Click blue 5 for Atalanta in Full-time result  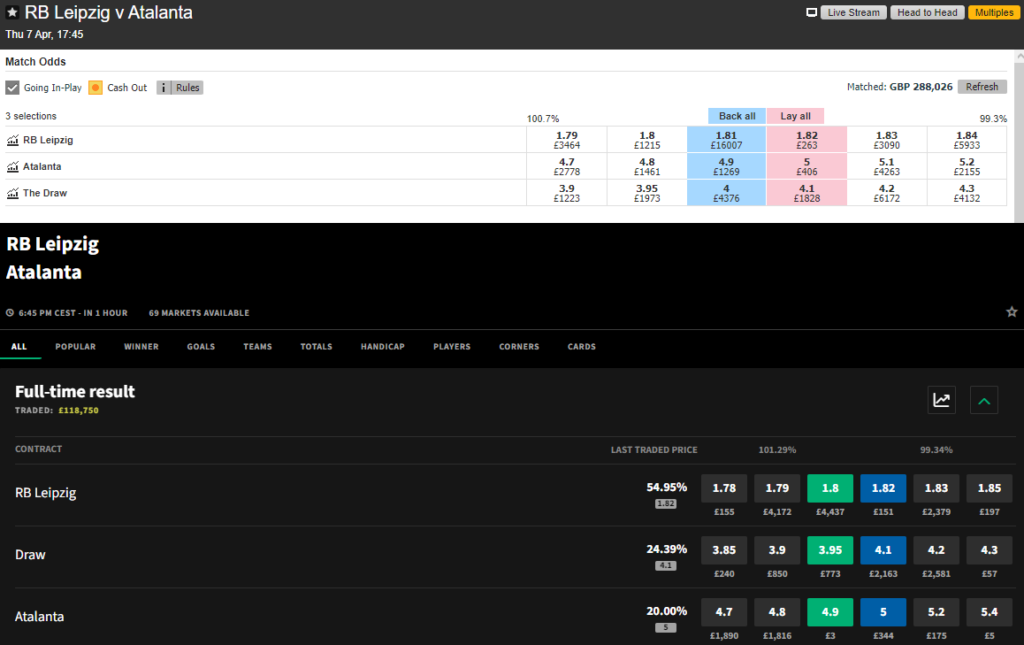coord(883,612)
